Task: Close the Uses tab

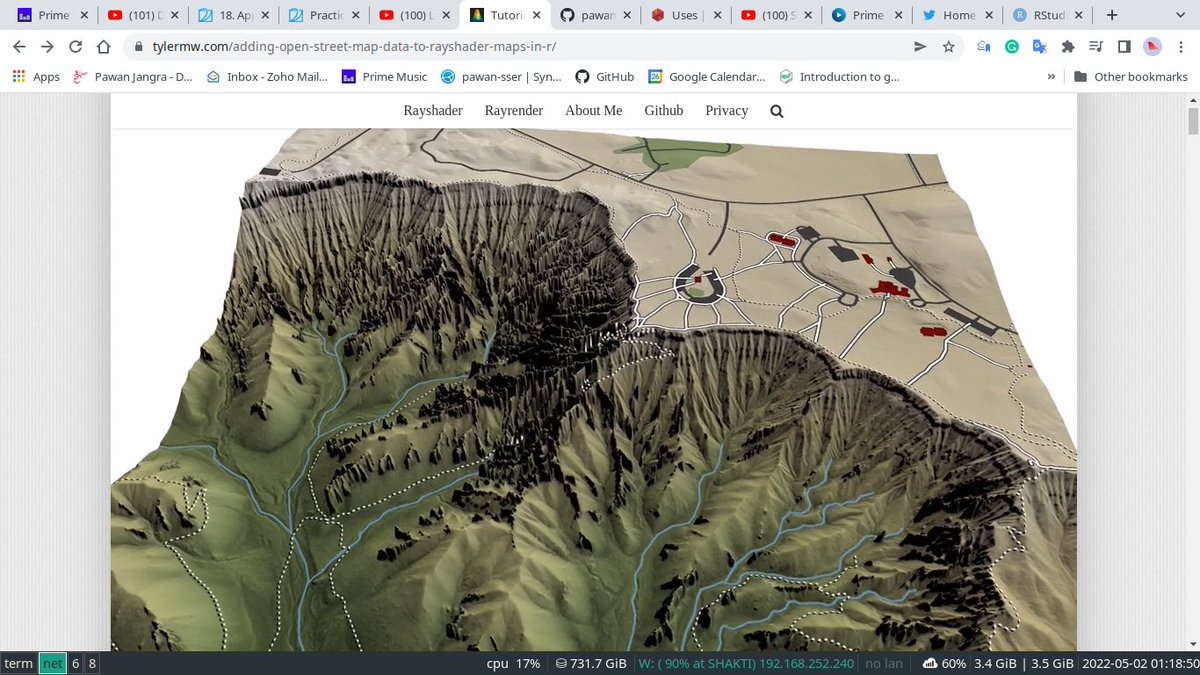Action: pyautogui.click(x=718, y=15)
